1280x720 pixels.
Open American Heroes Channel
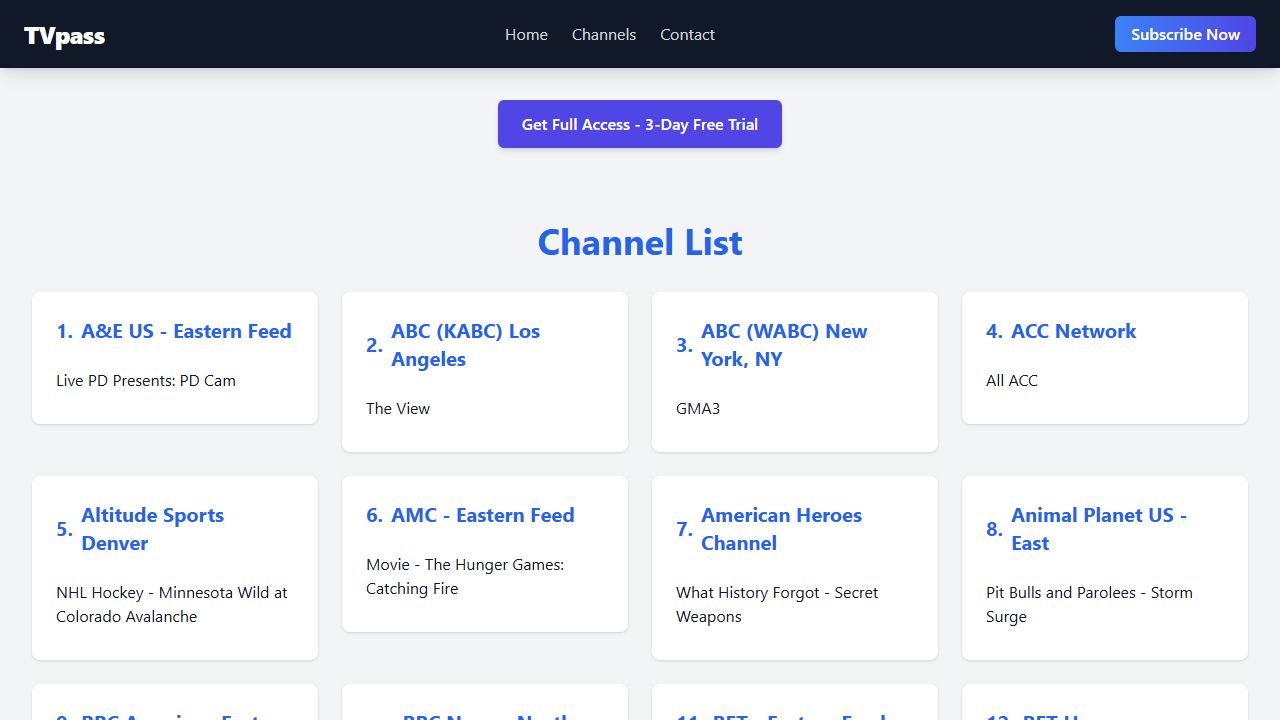tap(781, 529)
